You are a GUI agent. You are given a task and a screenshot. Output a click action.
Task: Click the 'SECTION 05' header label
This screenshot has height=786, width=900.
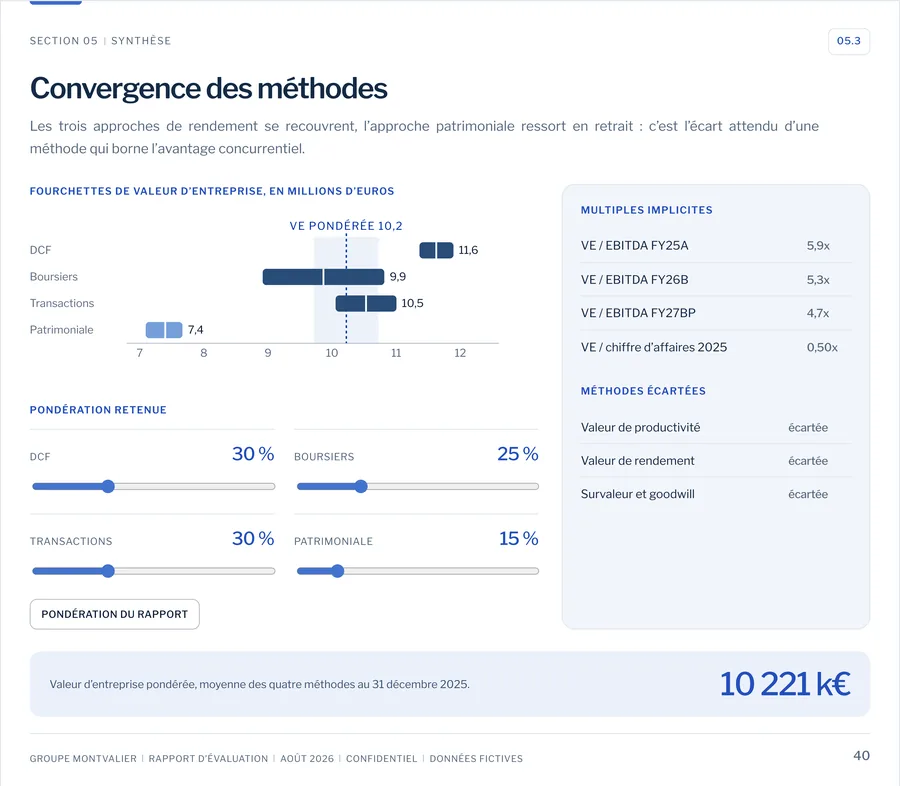pos(64,41)
